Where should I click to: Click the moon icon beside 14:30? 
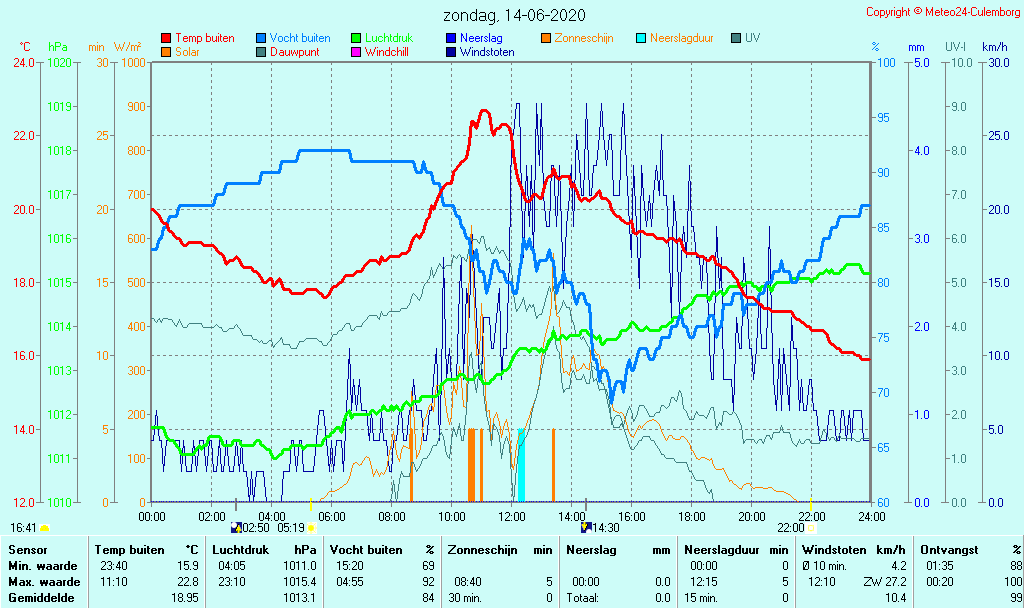tap(586, 527)
